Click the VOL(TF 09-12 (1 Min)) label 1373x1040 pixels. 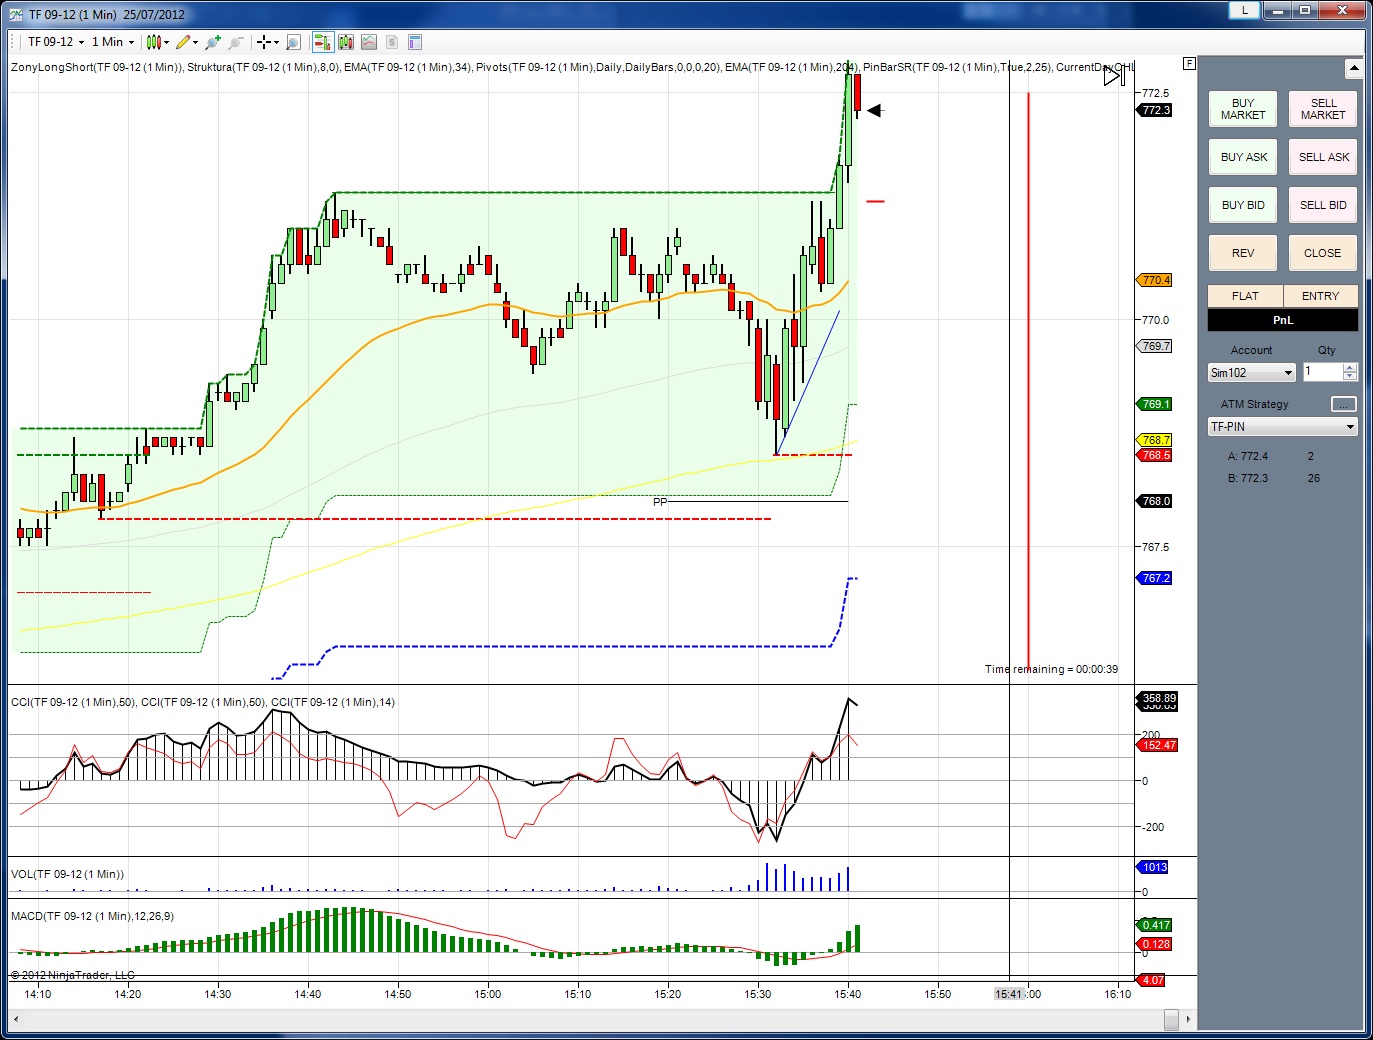[x=67, y=874]
